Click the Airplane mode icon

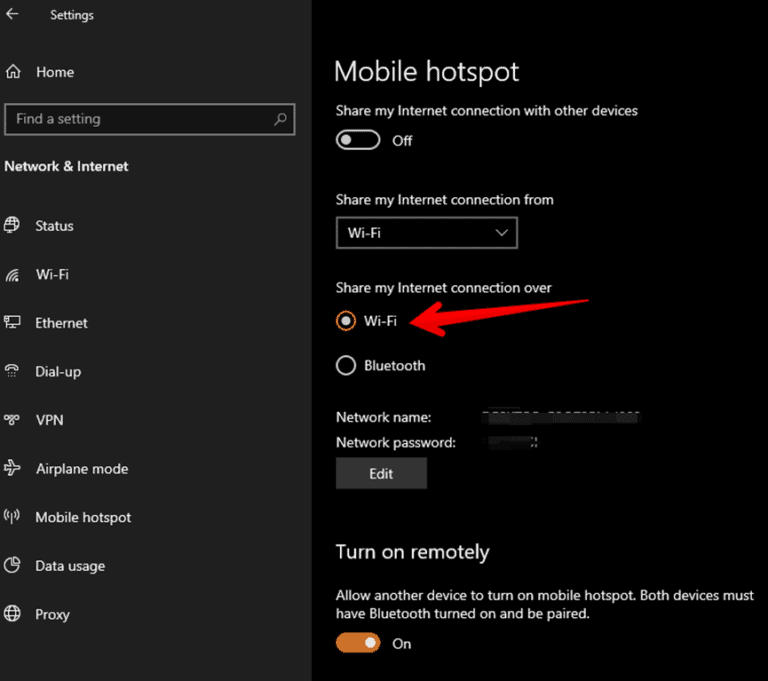point(13,468)
